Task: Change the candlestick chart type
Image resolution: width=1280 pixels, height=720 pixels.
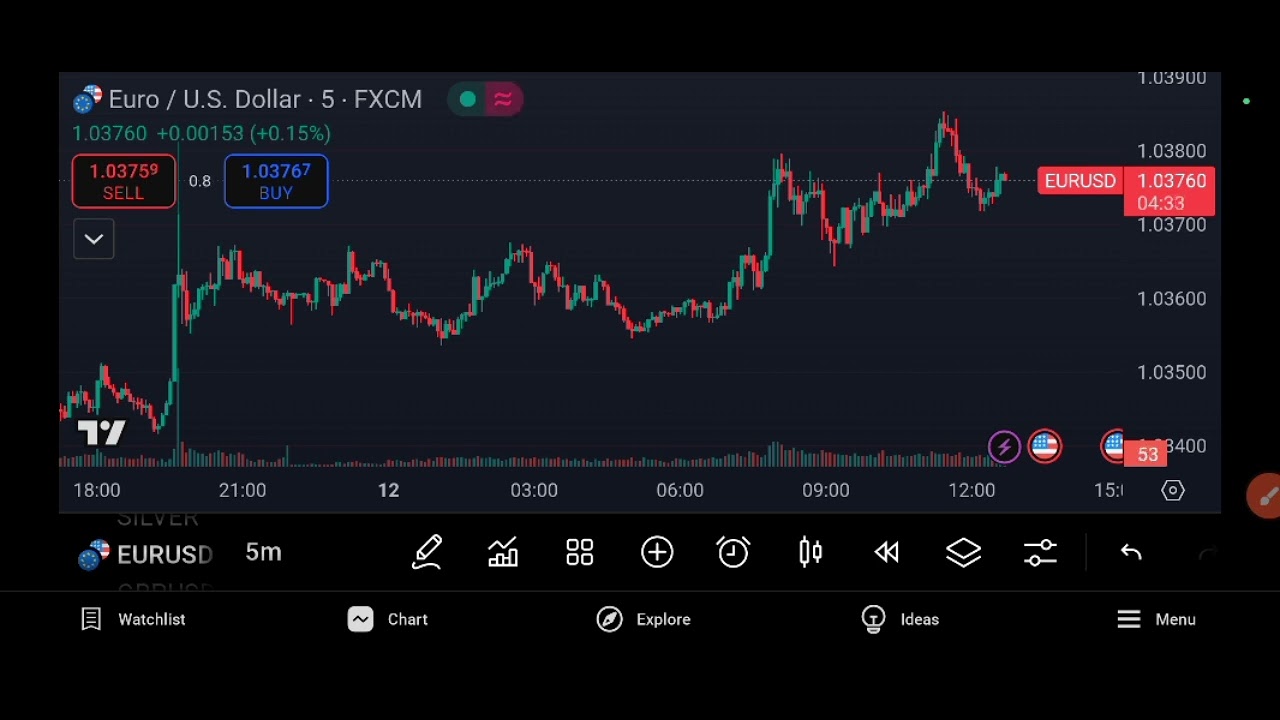Action: (x=810, y=553)
